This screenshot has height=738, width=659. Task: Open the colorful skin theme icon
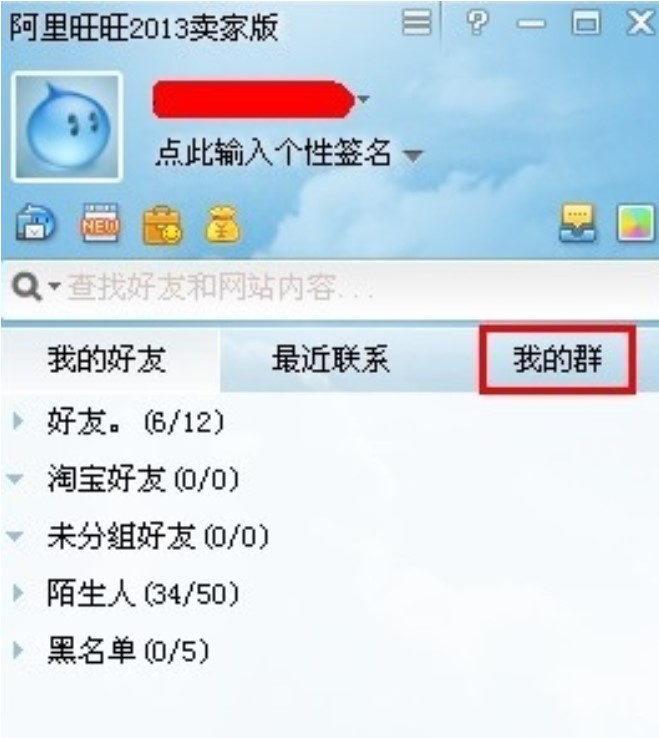[635, 223]
